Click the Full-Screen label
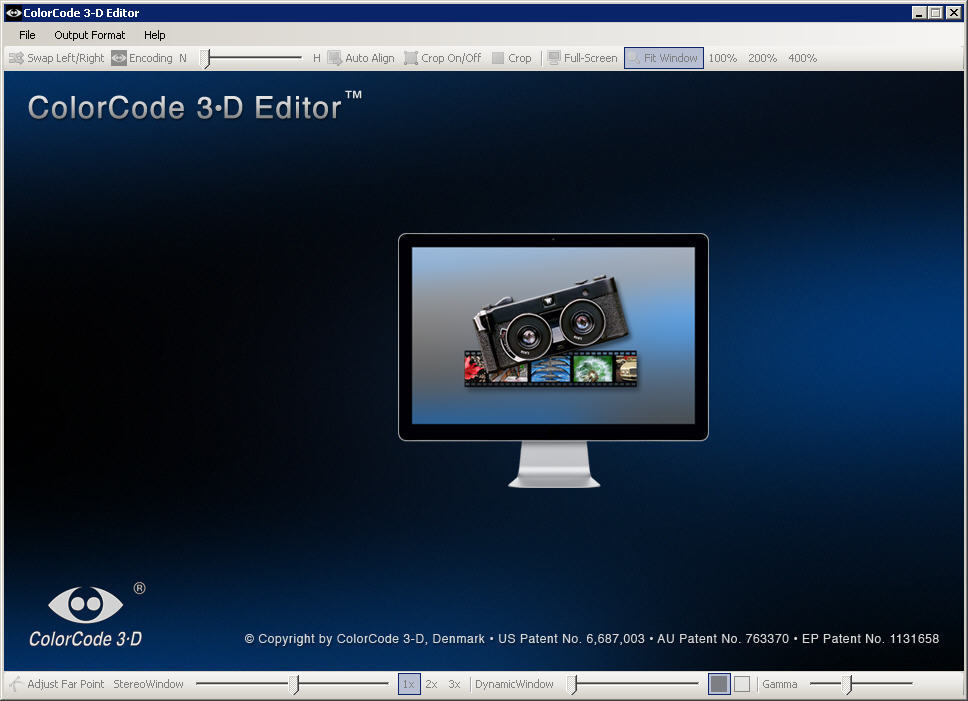 [590, 58]
